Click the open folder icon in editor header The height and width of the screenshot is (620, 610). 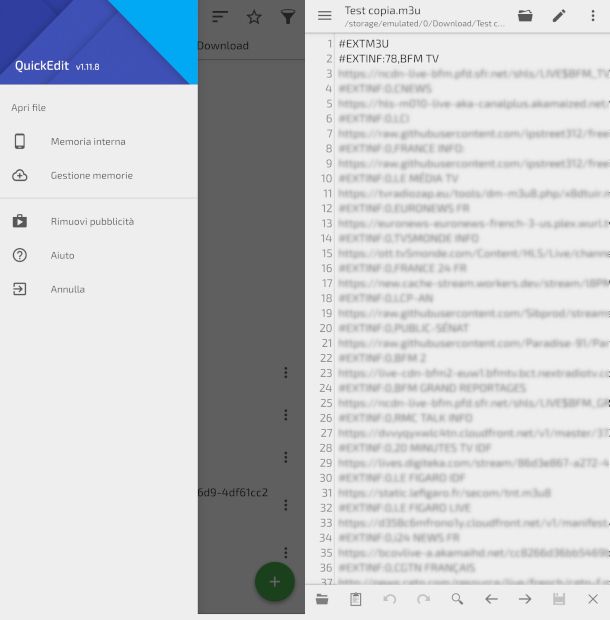525,16
